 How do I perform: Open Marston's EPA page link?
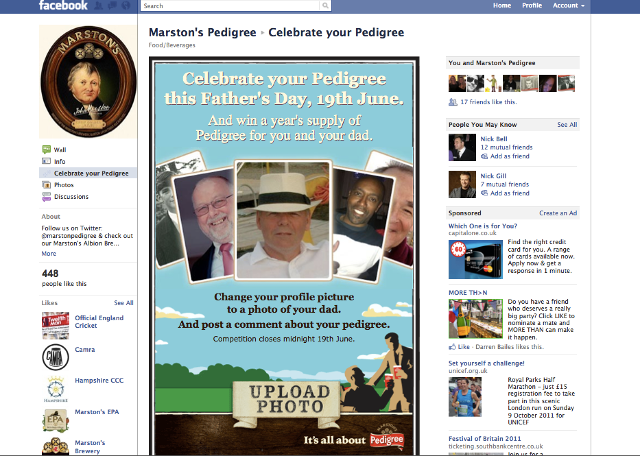(97, 412)
